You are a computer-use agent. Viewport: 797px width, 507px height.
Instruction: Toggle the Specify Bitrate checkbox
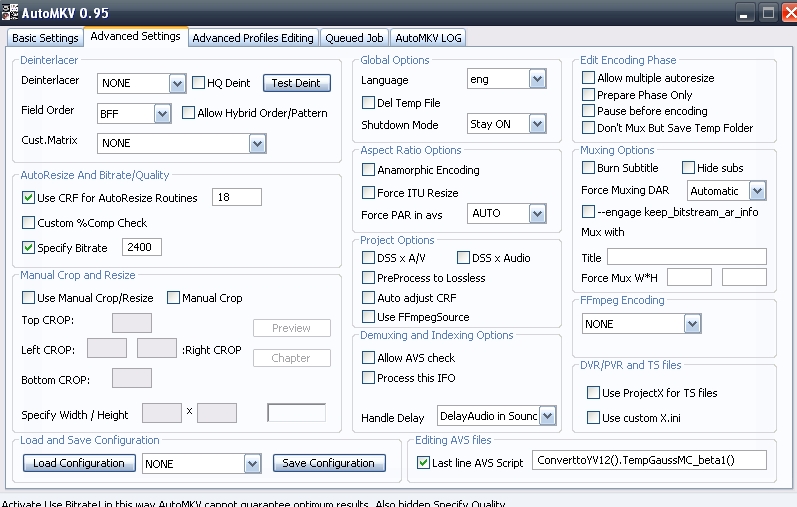(x=28, y=247)
